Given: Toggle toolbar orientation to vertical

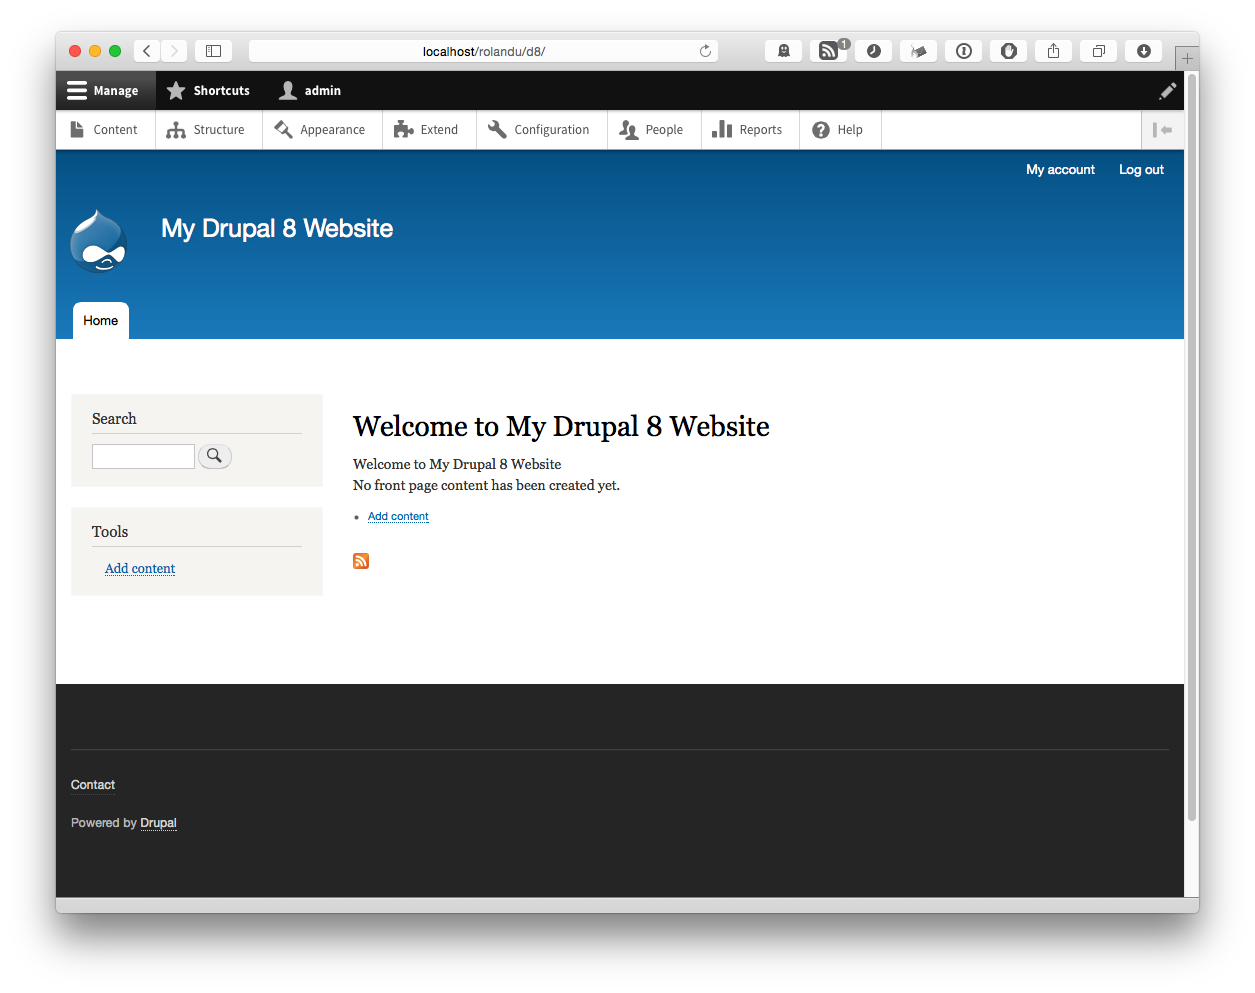Looking at the screenshot, I should tap(1162, 130).
